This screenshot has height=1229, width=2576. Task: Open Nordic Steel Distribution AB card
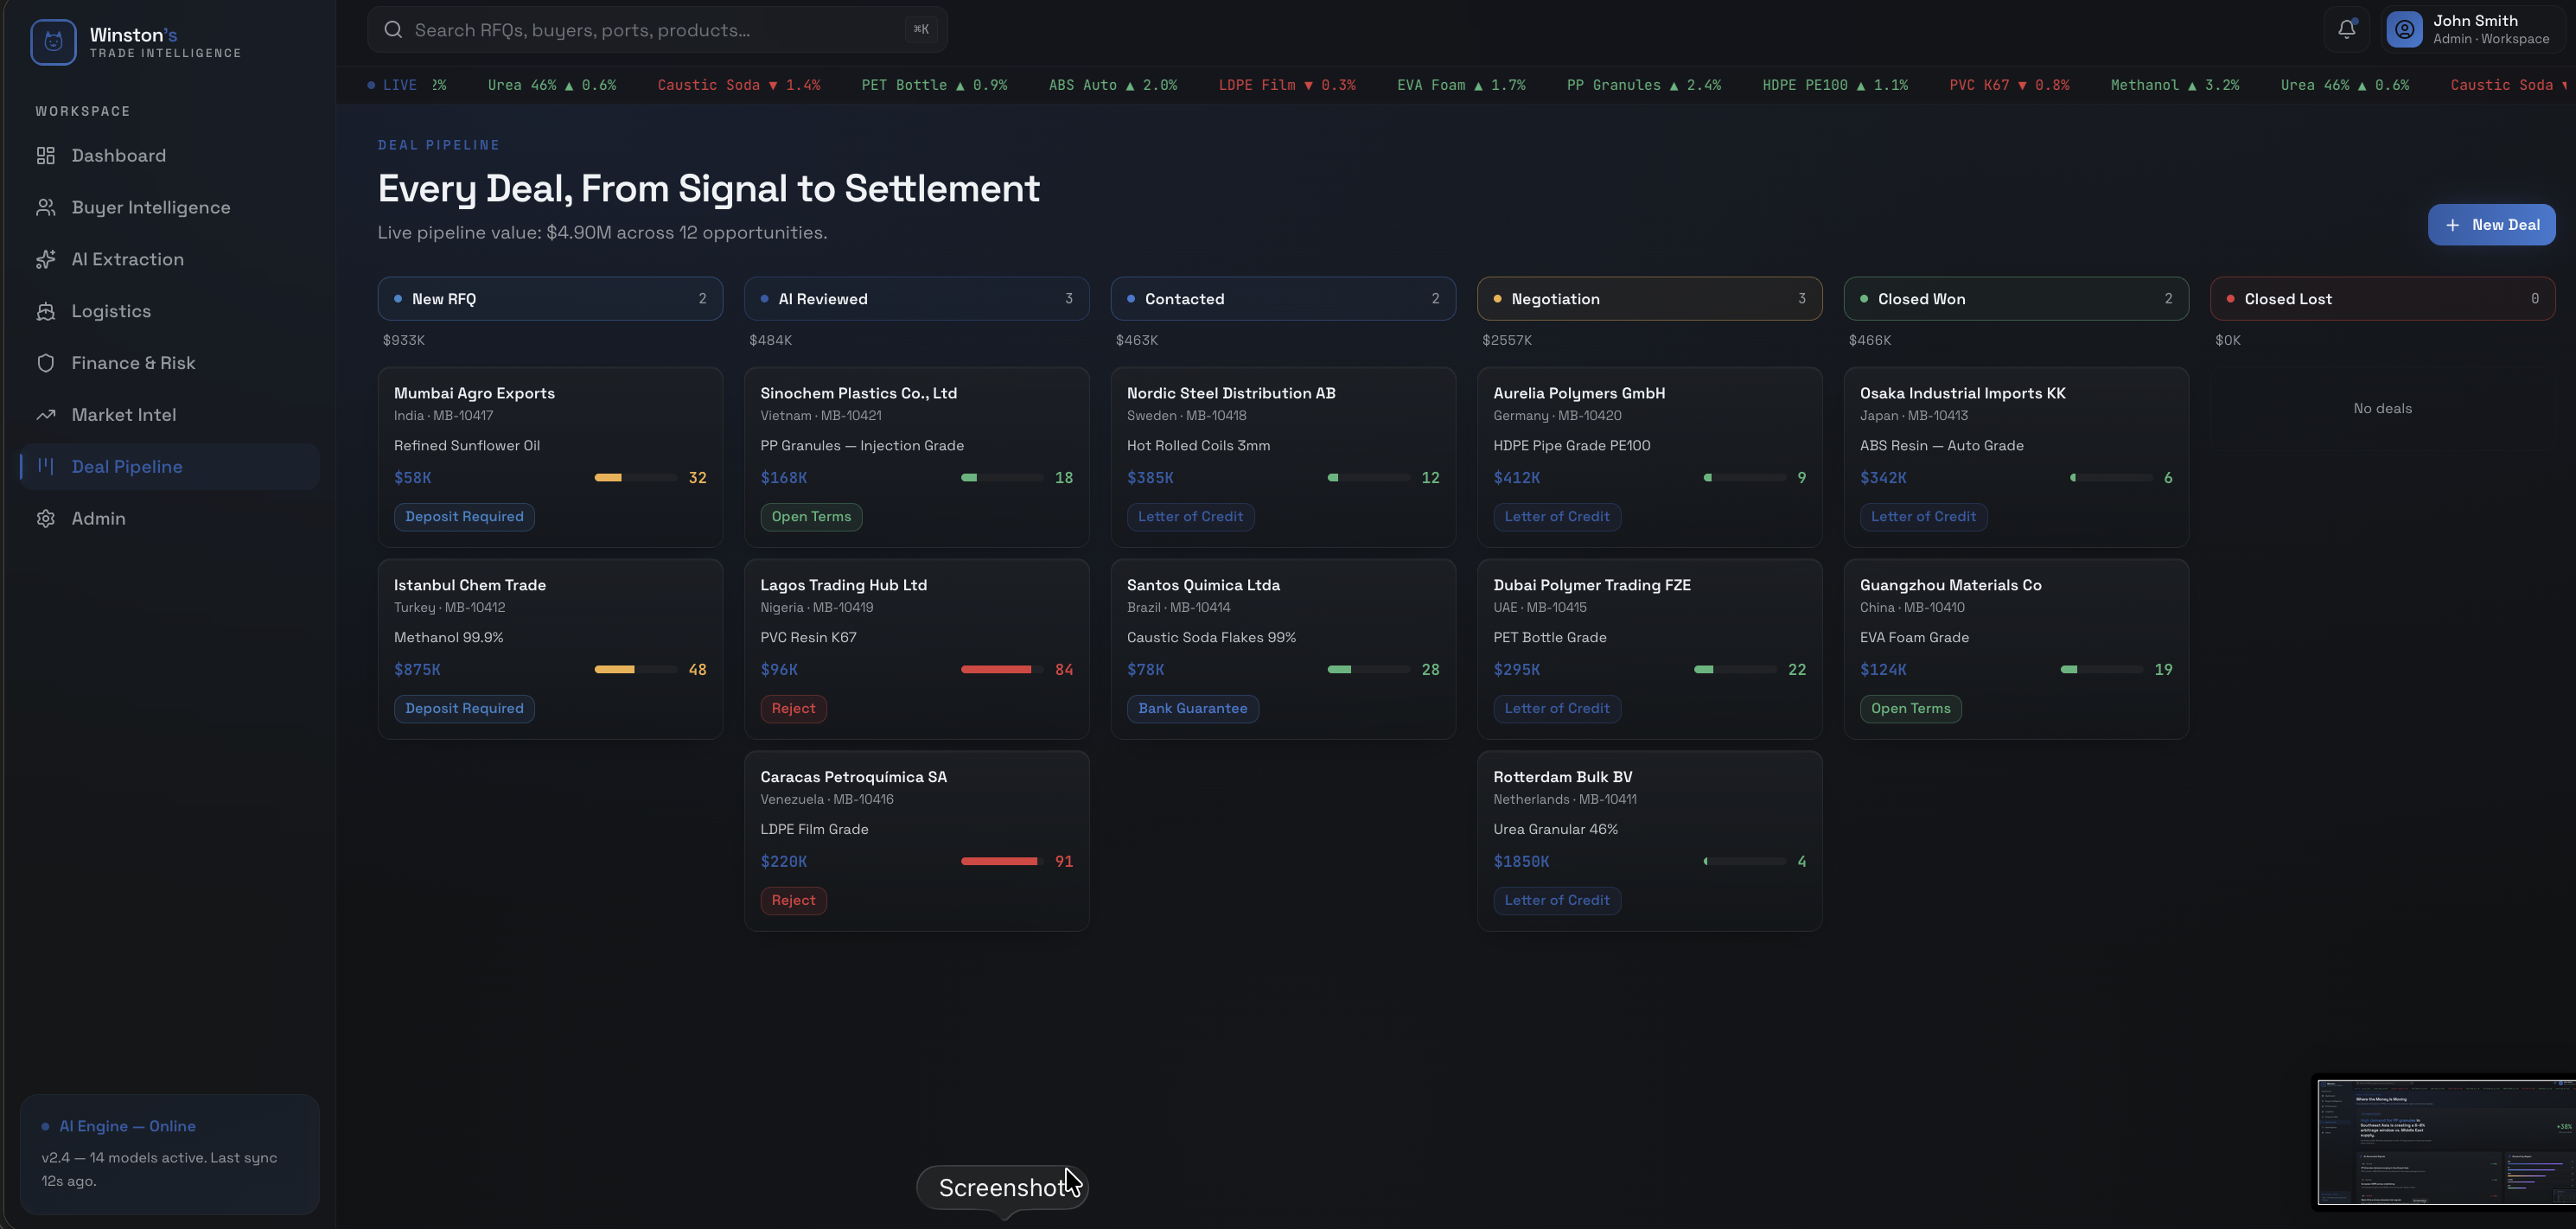click(x=1283, y=457)
